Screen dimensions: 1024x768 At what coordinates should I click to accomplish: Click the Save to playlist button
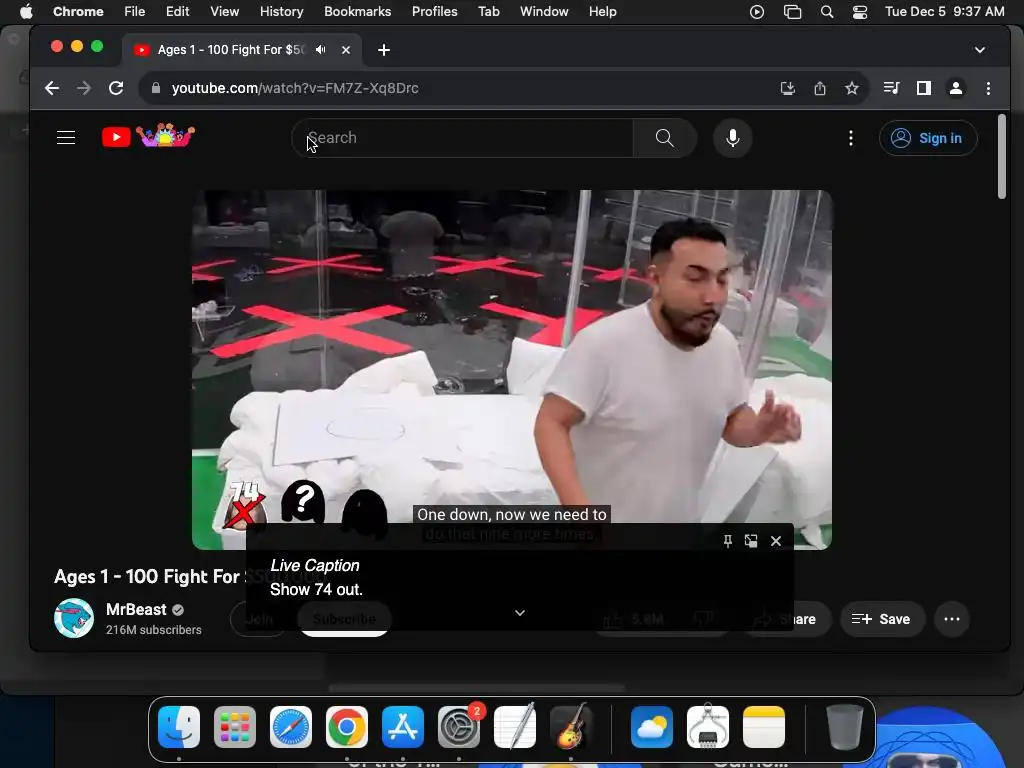(x=882, y=619)
